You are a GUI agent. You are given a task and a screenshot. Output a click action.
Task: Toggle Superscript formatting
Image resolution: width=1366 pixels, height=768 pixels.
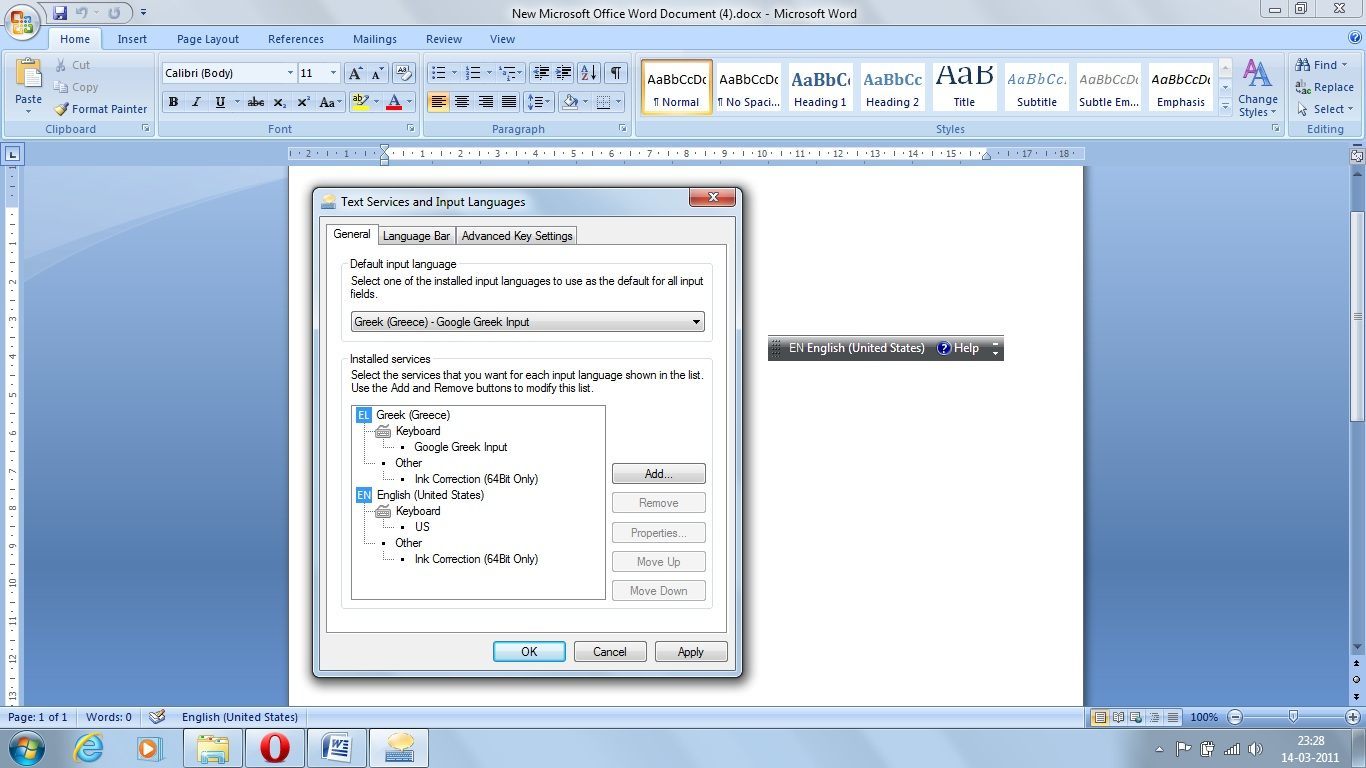point(303,102)
